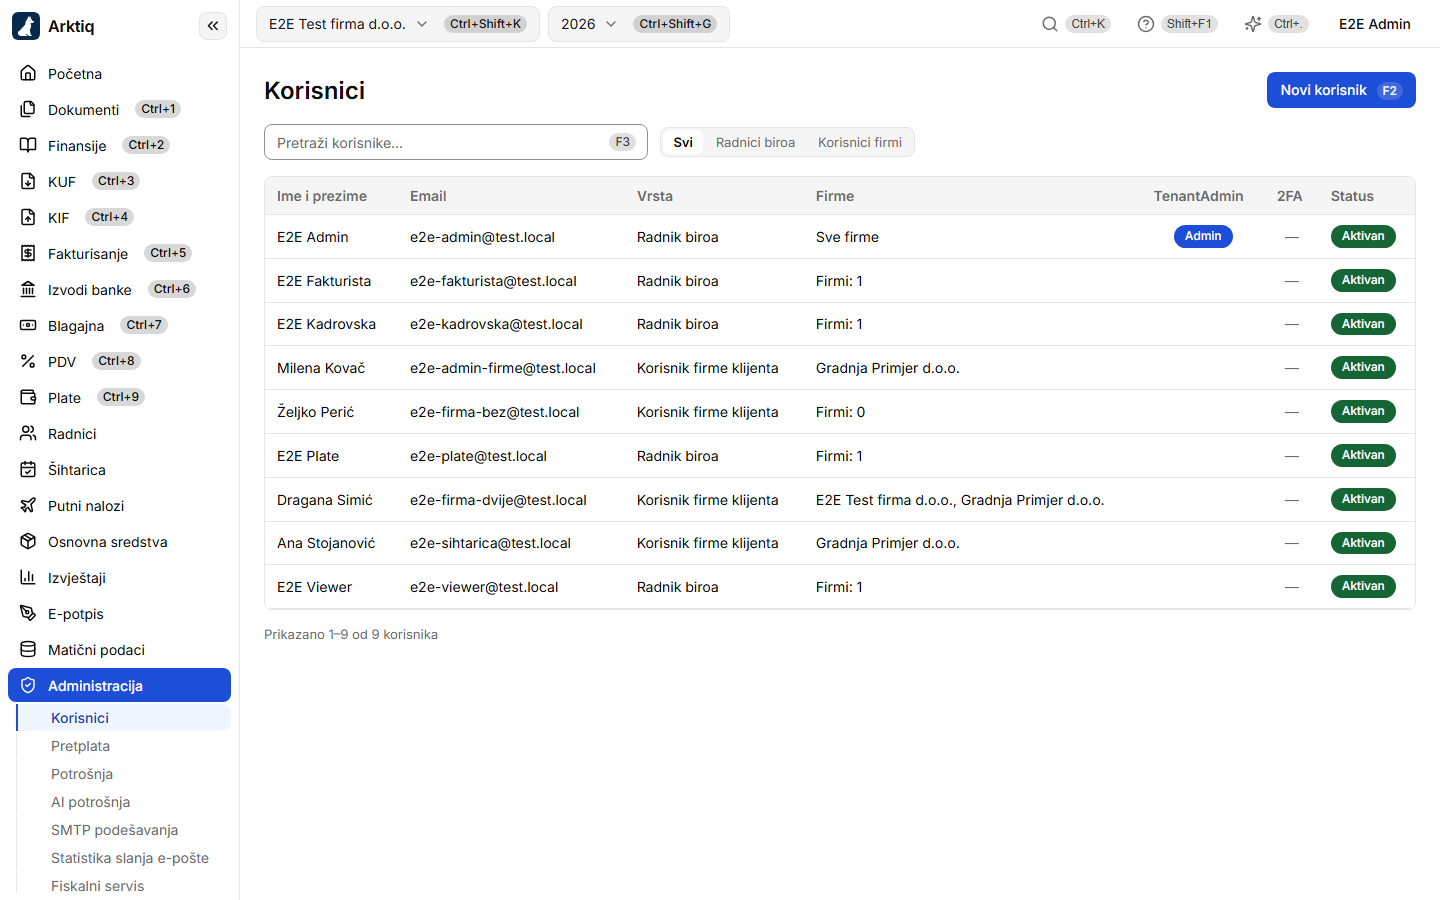Open SMTP podešavanja submenu item

114,830
